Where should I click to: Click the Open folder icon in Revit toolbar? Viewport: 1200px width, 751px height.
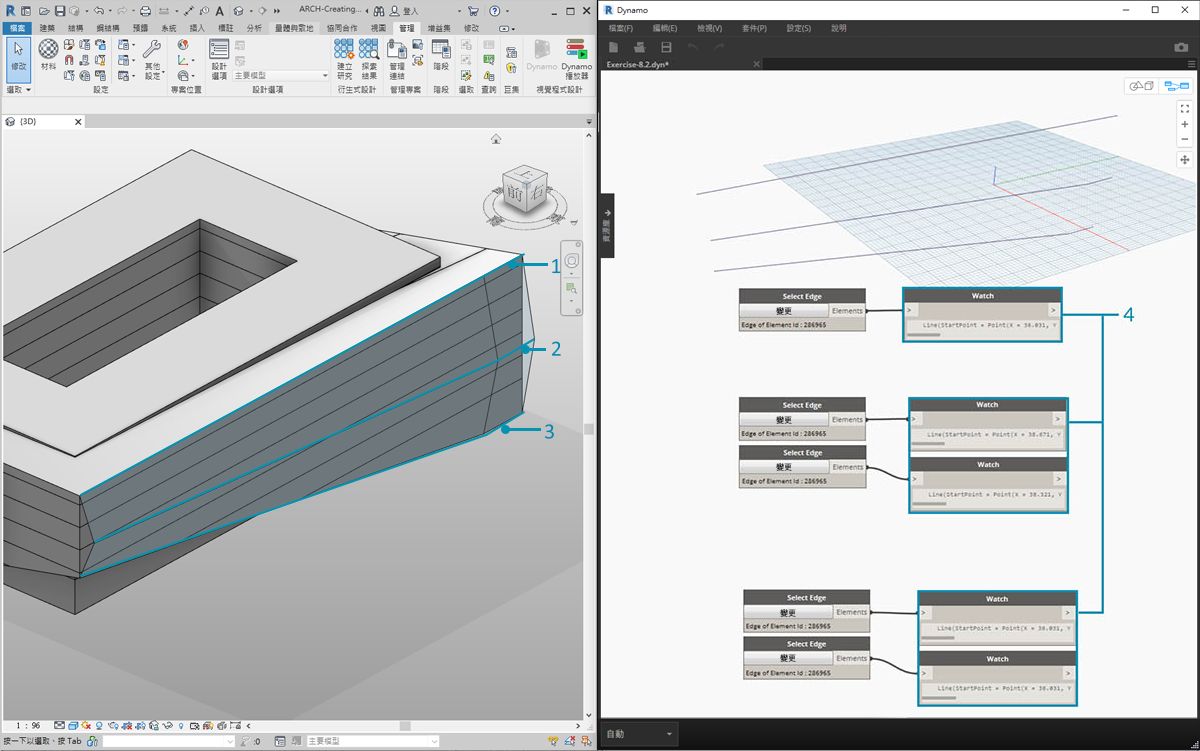pos(45,10)
